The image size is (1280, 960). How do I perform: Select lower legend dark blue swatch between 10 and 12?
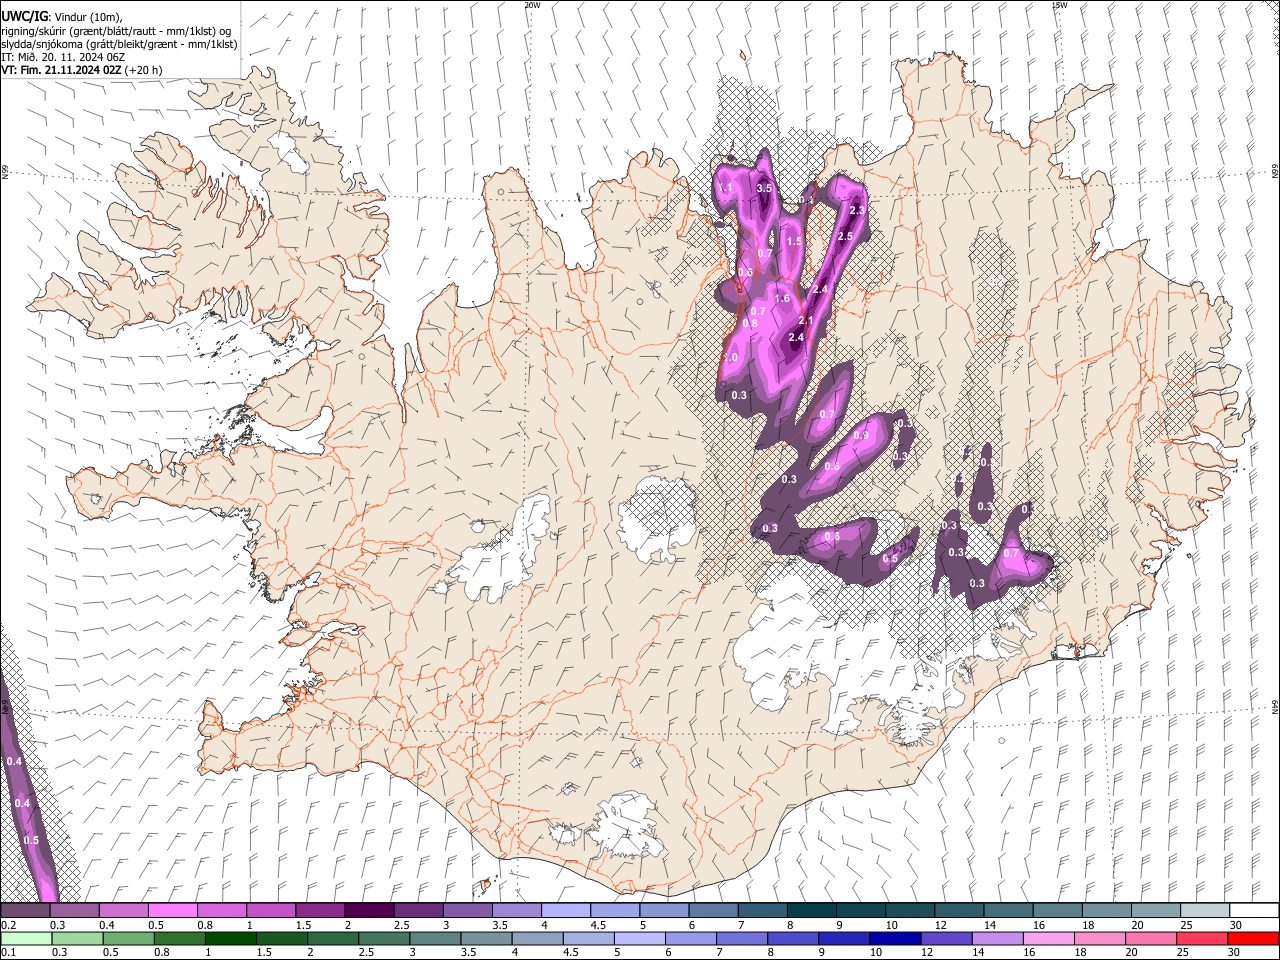pos(894,938)
